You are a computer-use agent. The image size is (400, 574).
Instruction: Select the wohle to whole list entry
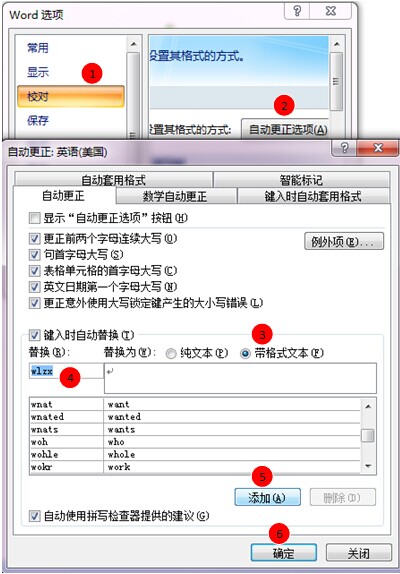195,454
